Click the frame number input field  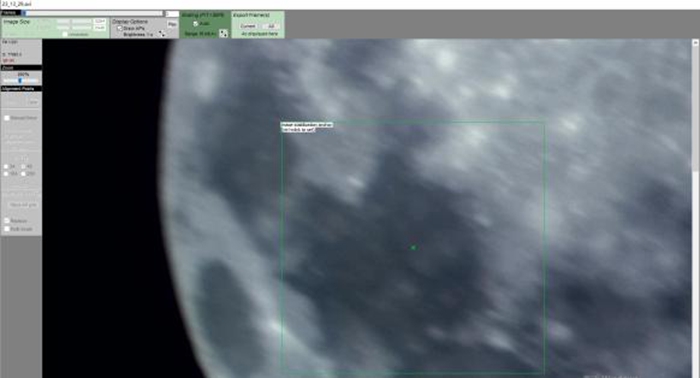172,14
